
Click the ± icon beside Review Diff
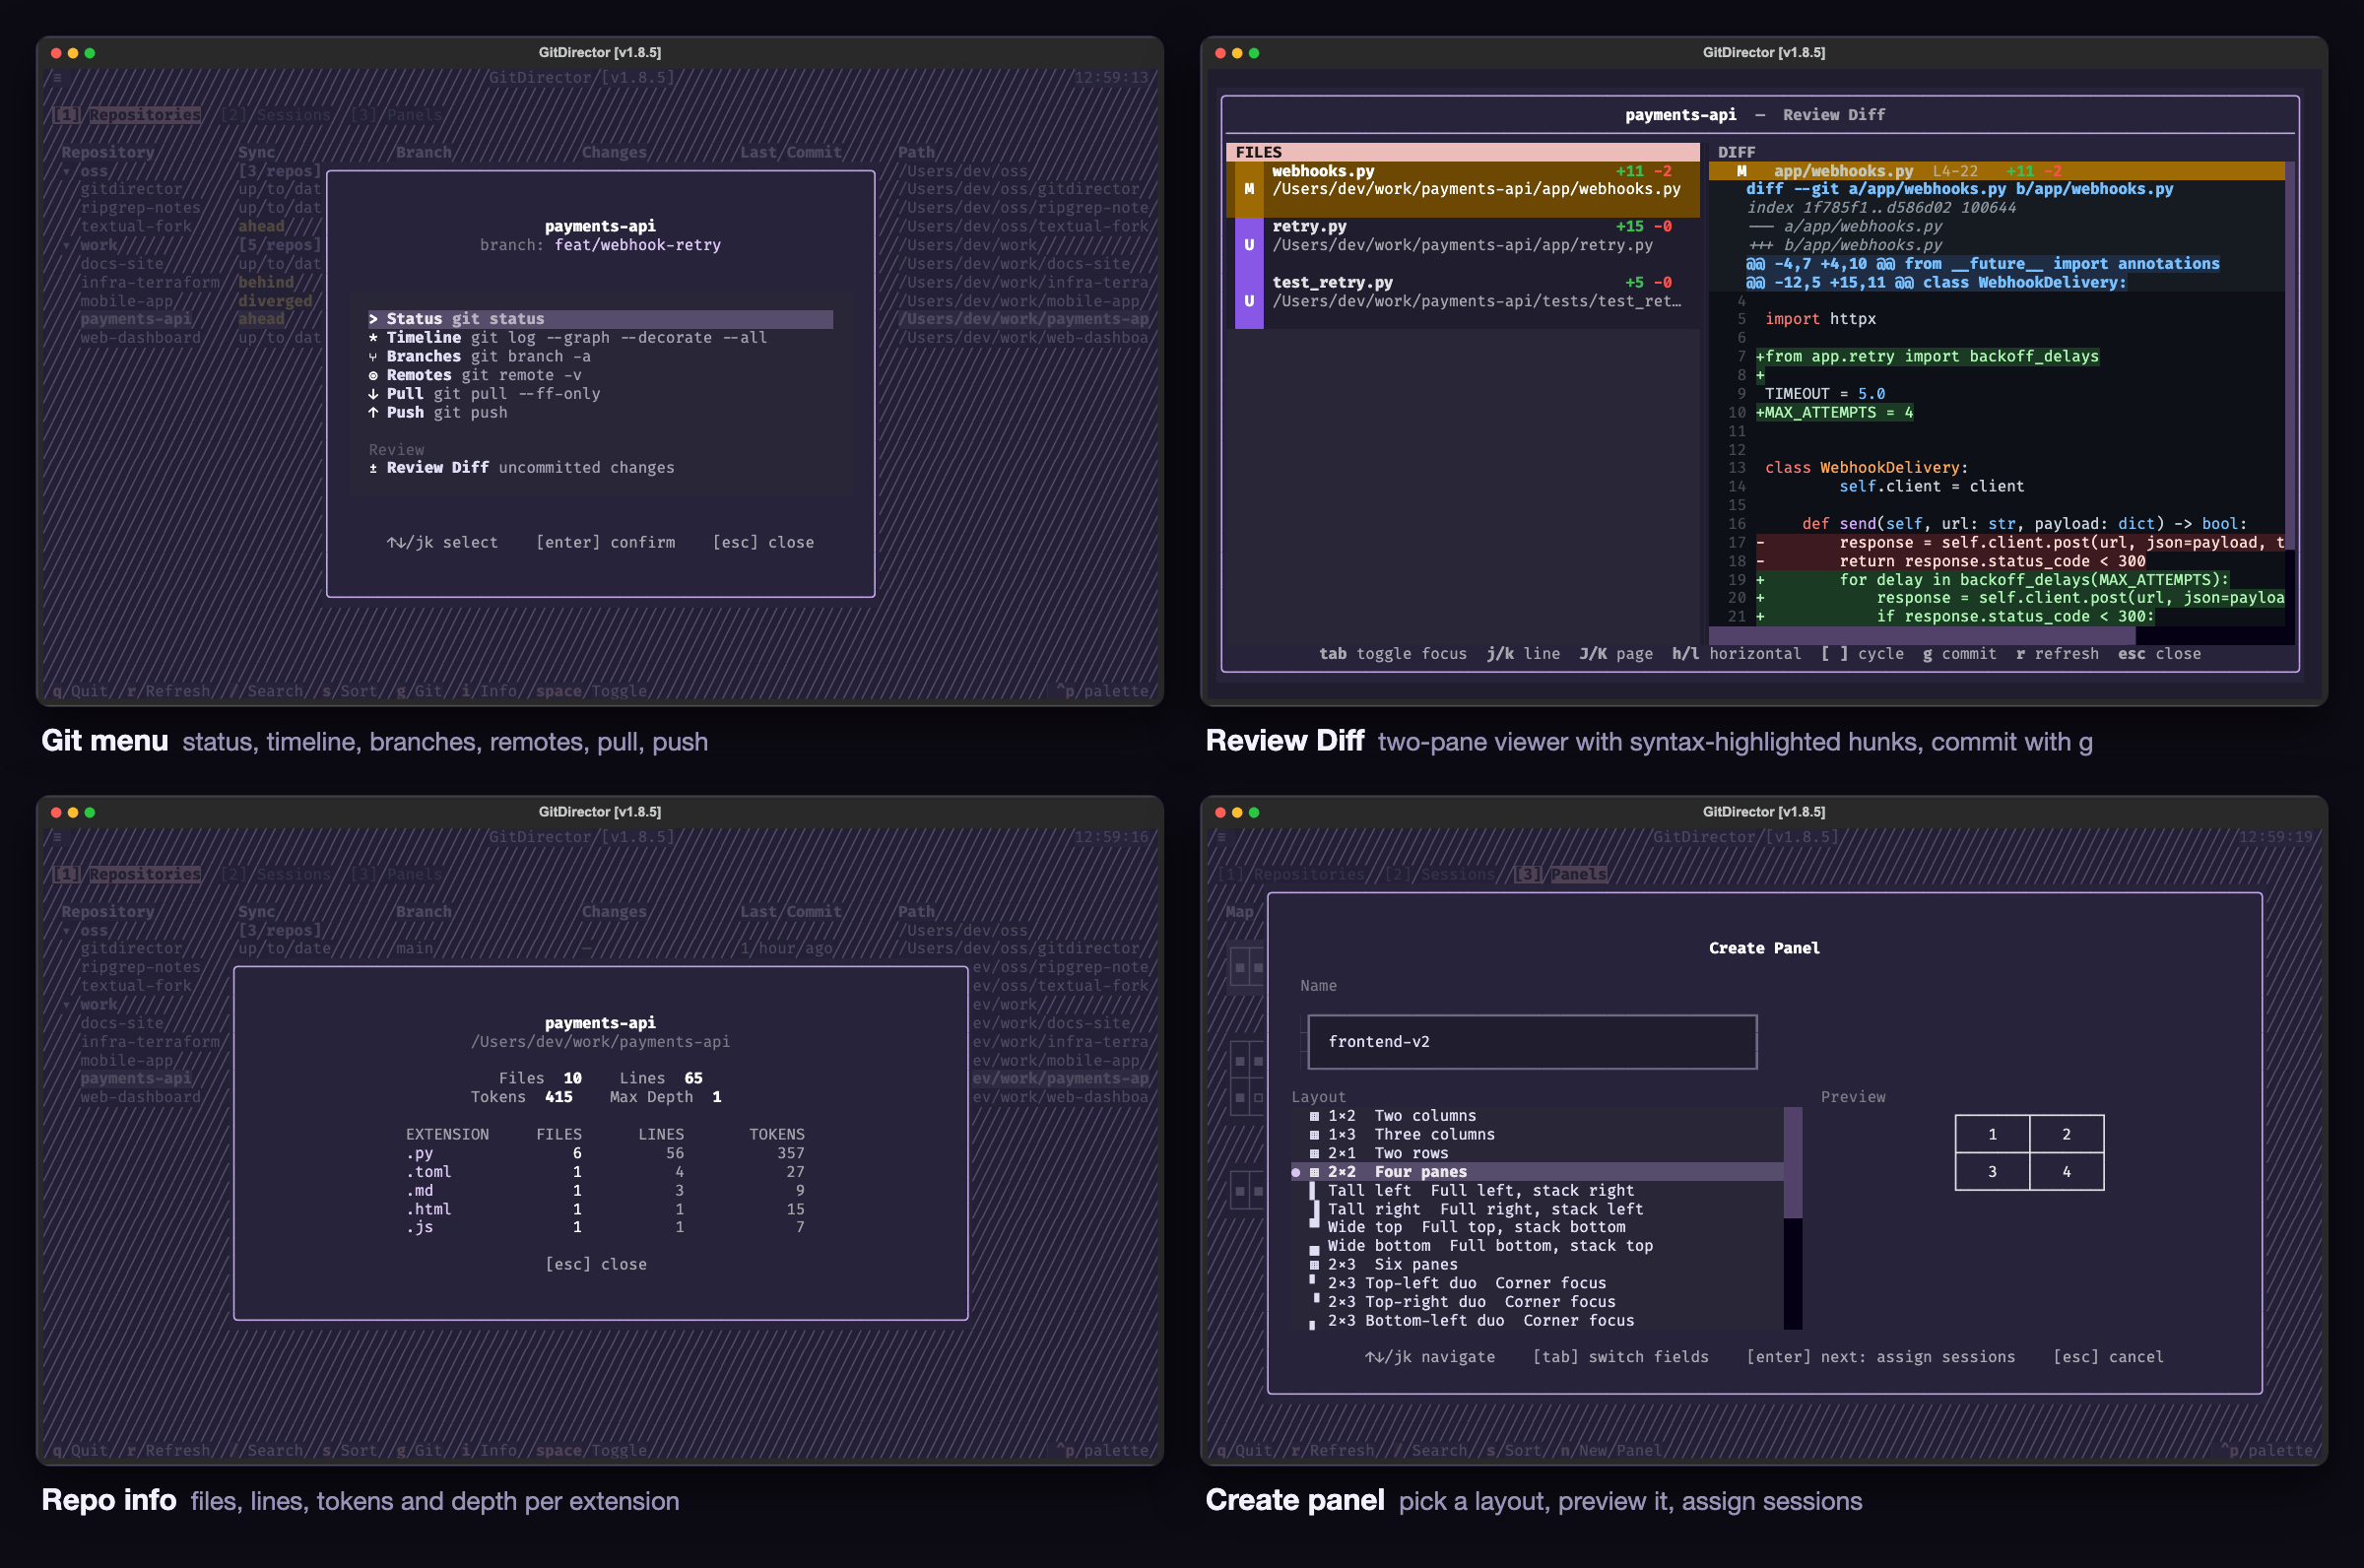373,468
